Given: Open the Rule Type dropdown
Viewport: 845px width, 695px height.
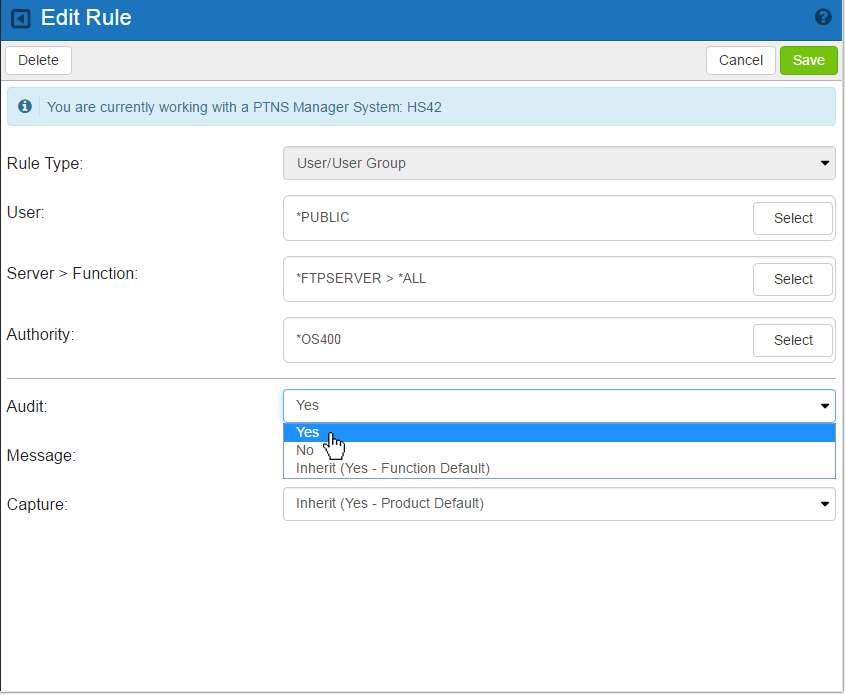Looking at the screenshot, I should click(558, 163).
